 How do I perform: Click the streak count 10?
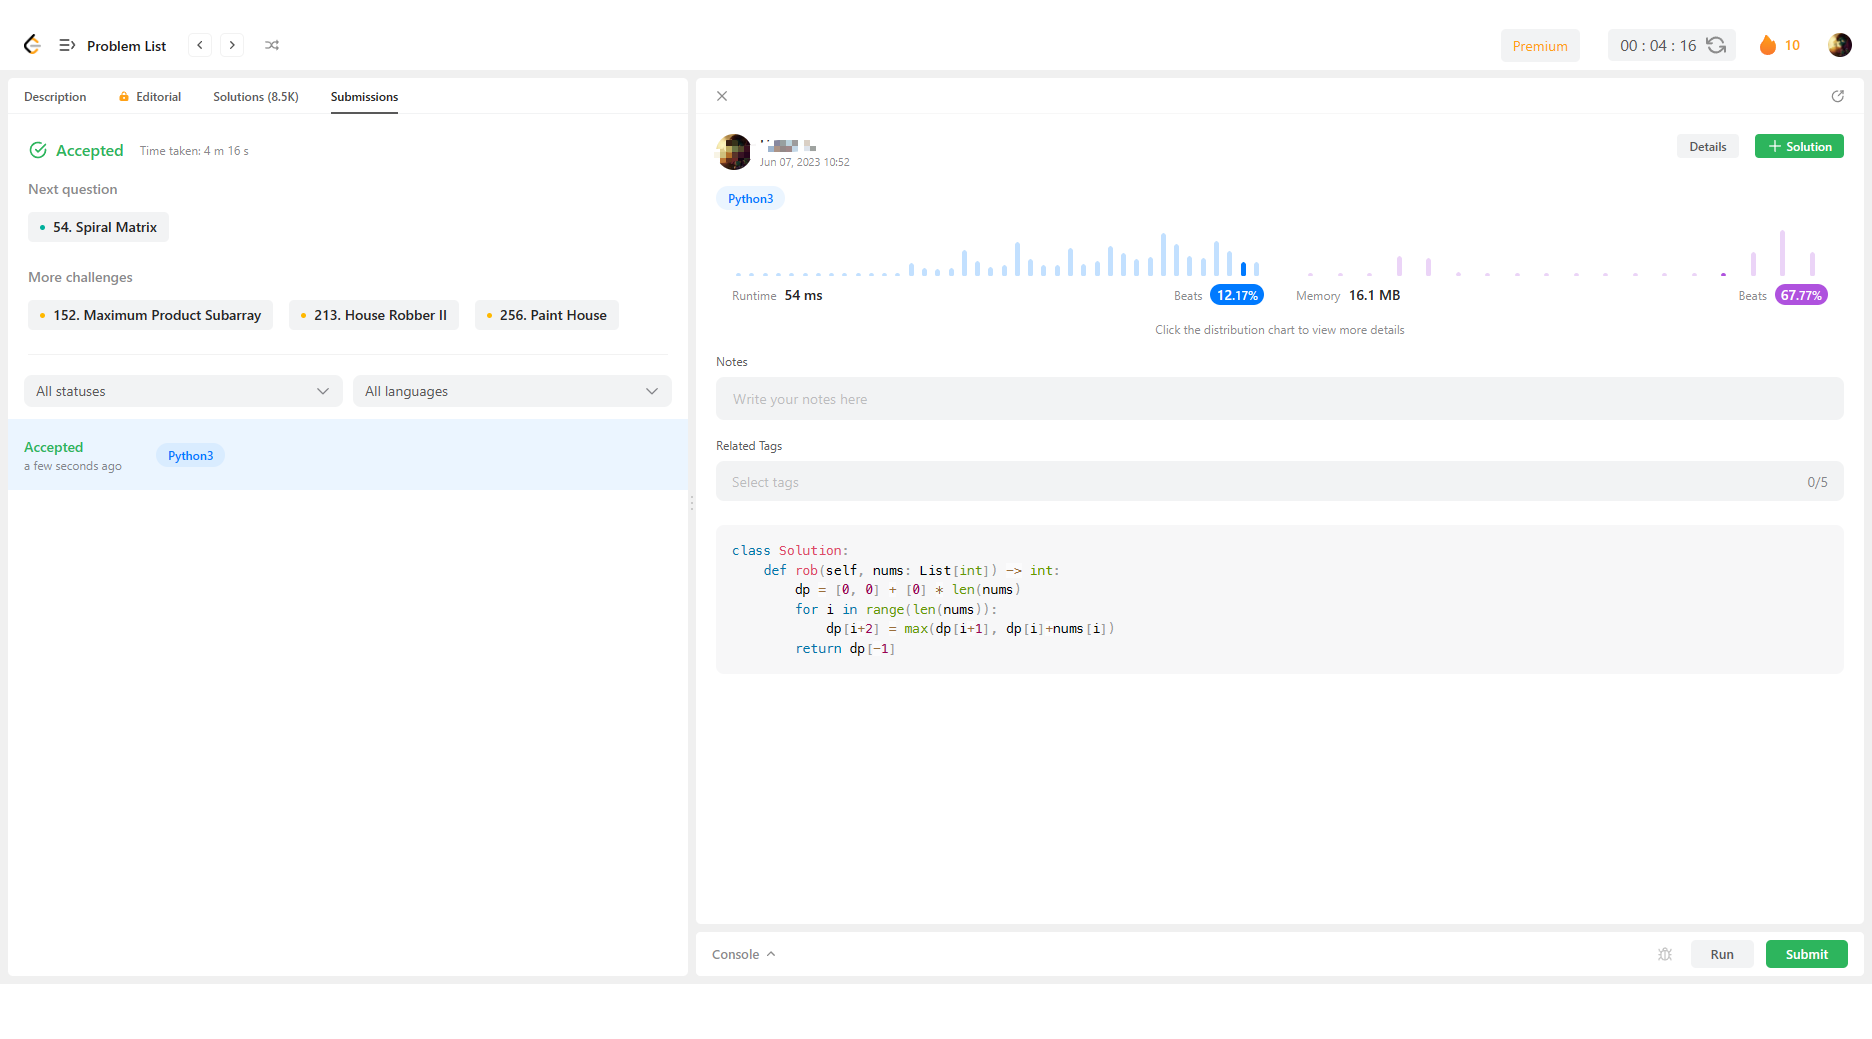[x=1792, y=45]
